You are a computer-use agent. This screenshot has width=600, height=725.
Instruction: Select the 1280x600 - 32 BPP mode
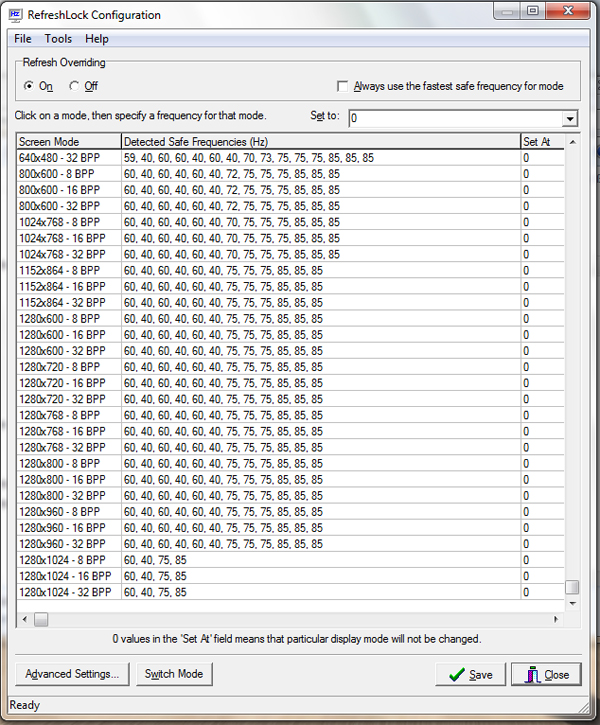click(290, 351)
